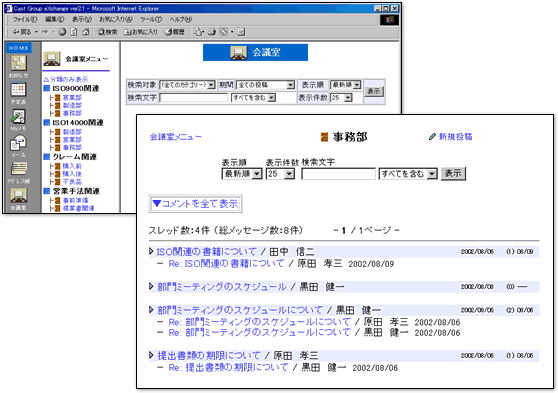Select 製造部 under ISO9000関連
The width and height of the screenshot is (558, 393).
click(72, 105)
